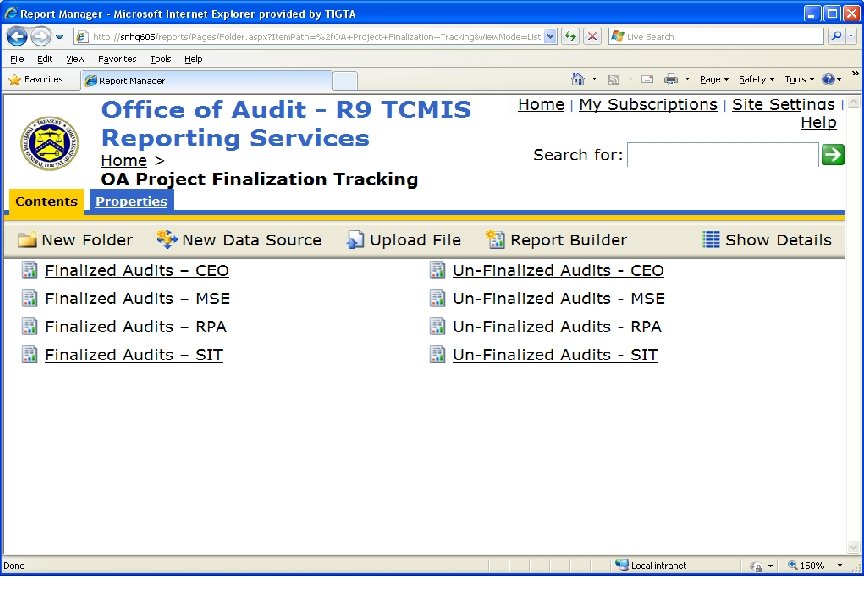Open Un-Finalized Audits - RPA report
This screenshot has width=864, height=598.
(557, 327)
